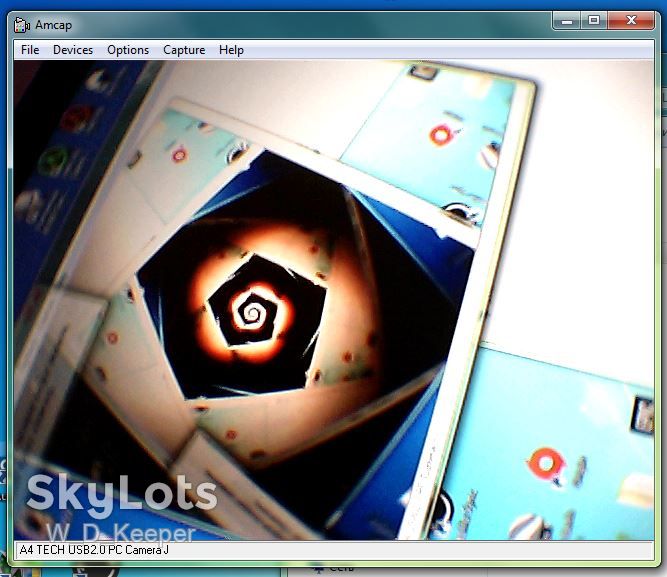The image size is (667, 577).
Task: Open the Help menu
Action: [x=231, y=50]
